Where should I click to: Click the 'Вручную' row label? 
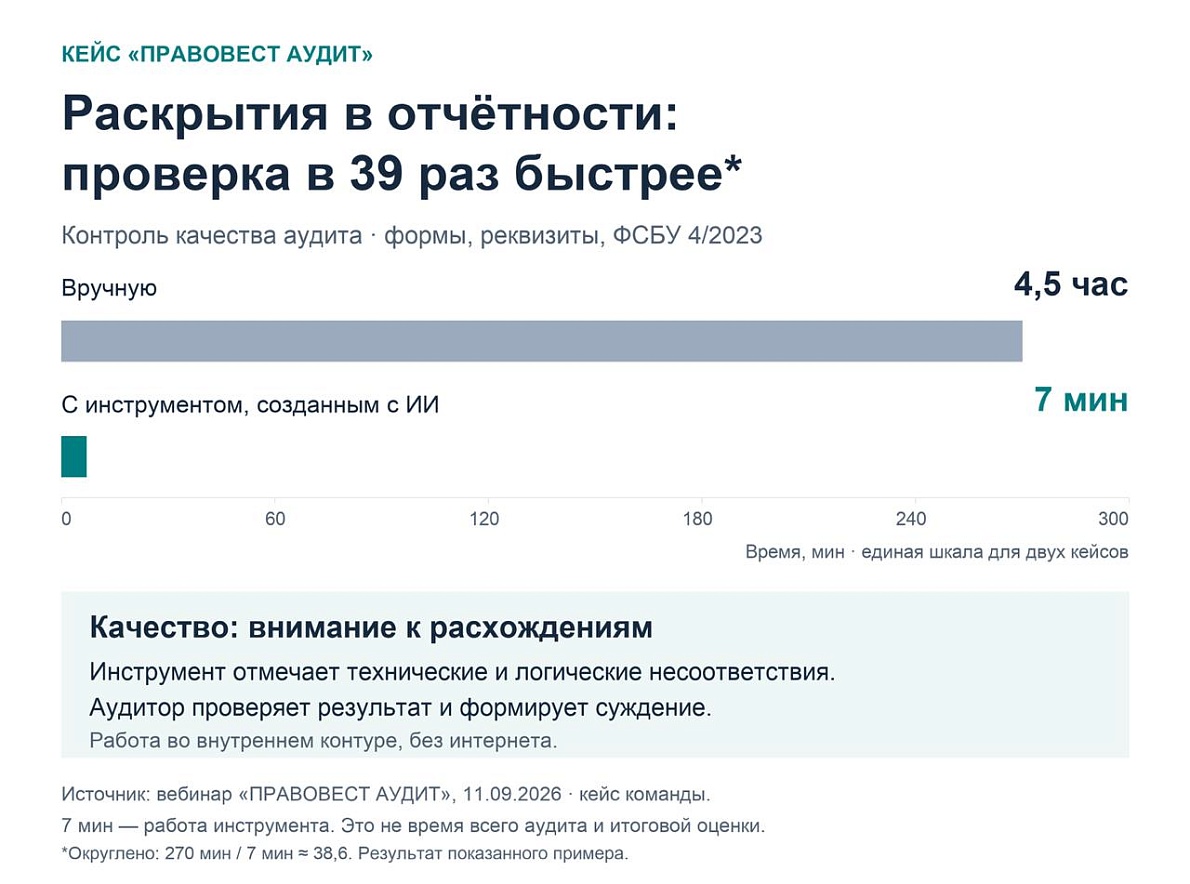tap(109, 288)
